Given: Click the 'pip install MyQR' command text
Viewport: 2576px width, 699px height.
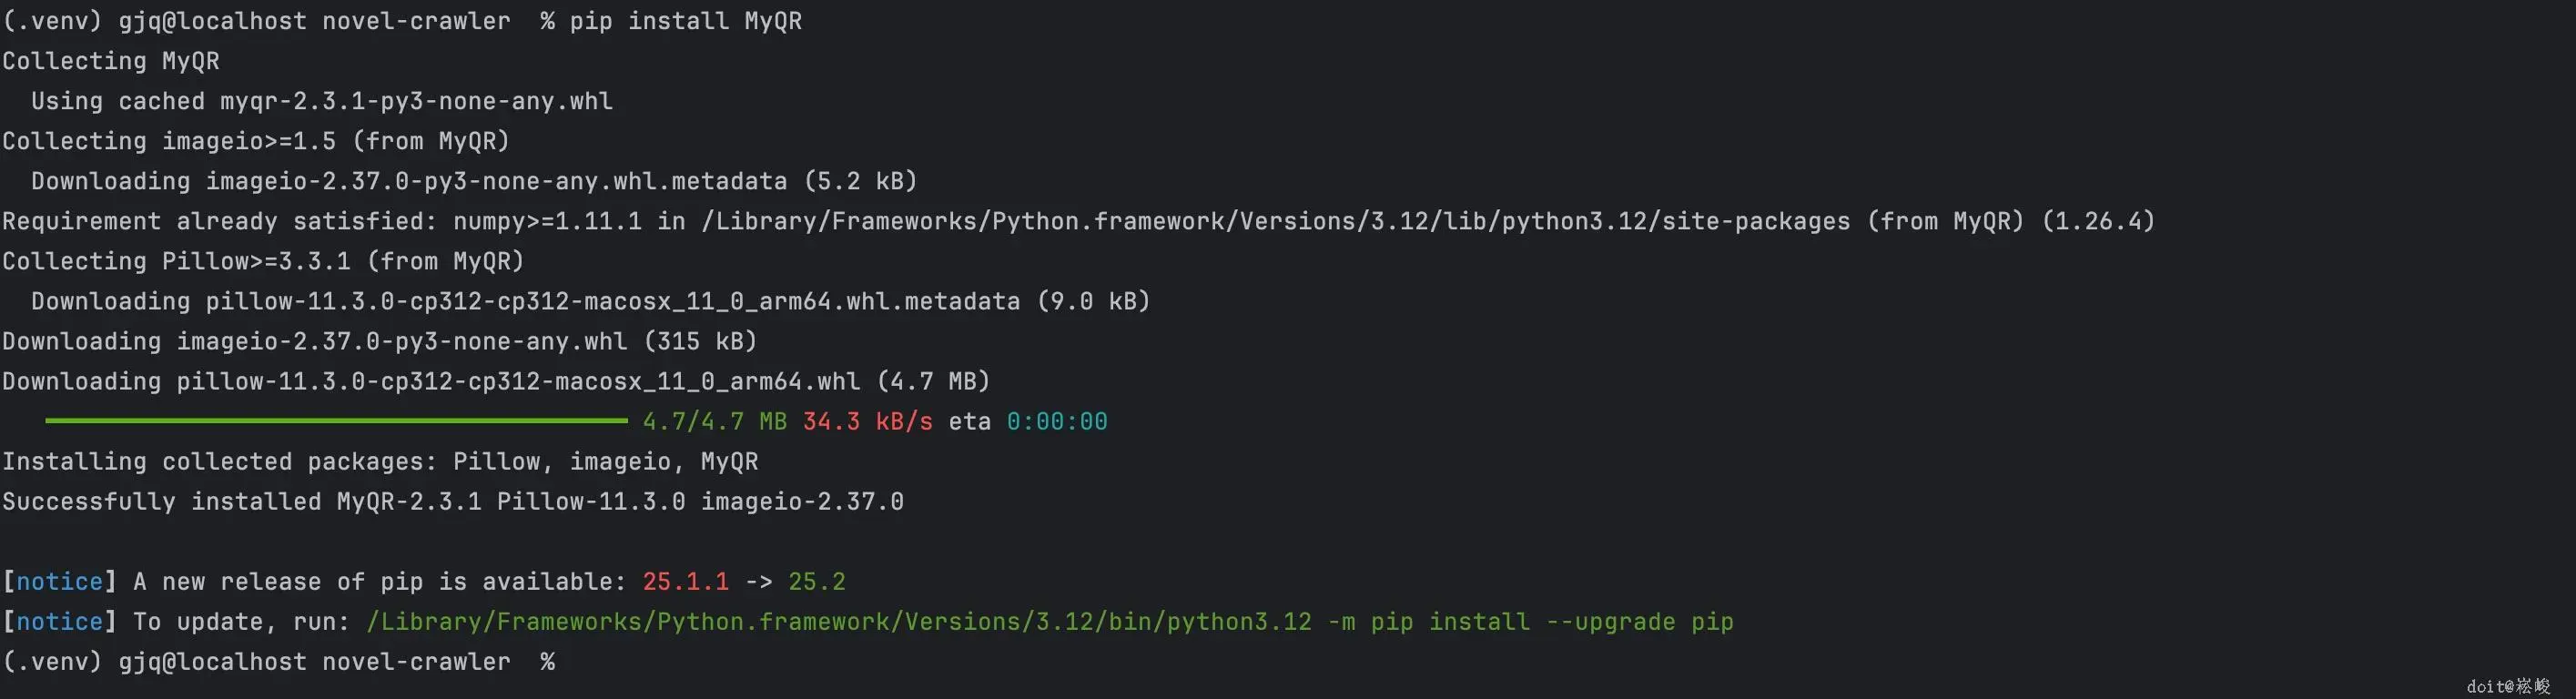Looking at the screenshot, I should 685,21.
